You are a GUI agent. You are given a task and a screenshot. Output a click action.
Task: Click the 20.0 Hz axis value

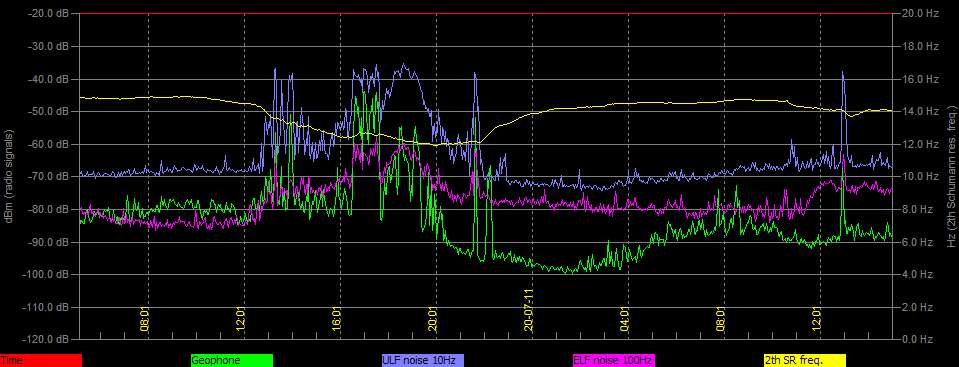click(920, 13)
